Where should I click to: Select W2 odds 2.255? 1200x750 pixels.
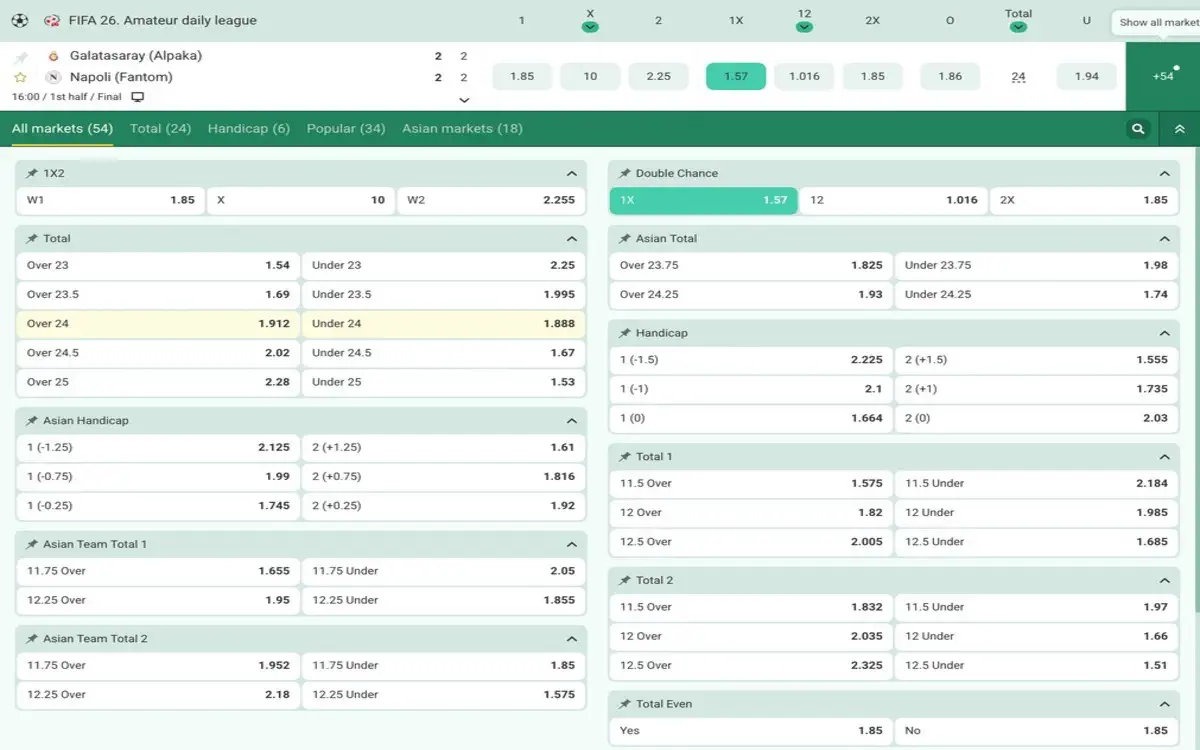click(491, 200)
